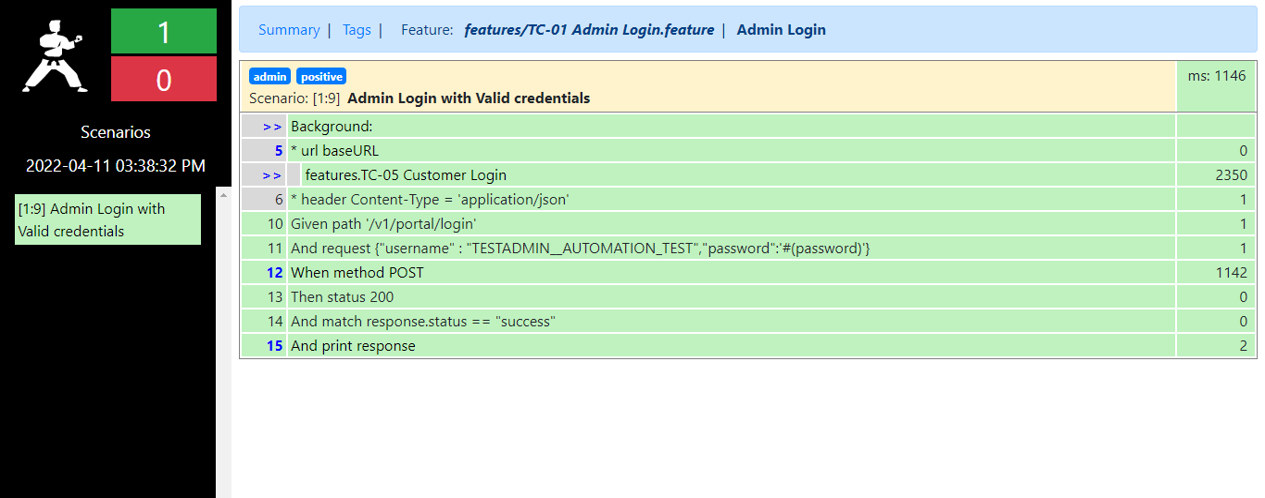Viewport: 1265px width, 498px height.
Task: Select Admin Login scenario in sidebar
Action: click(x=108, y=220)
